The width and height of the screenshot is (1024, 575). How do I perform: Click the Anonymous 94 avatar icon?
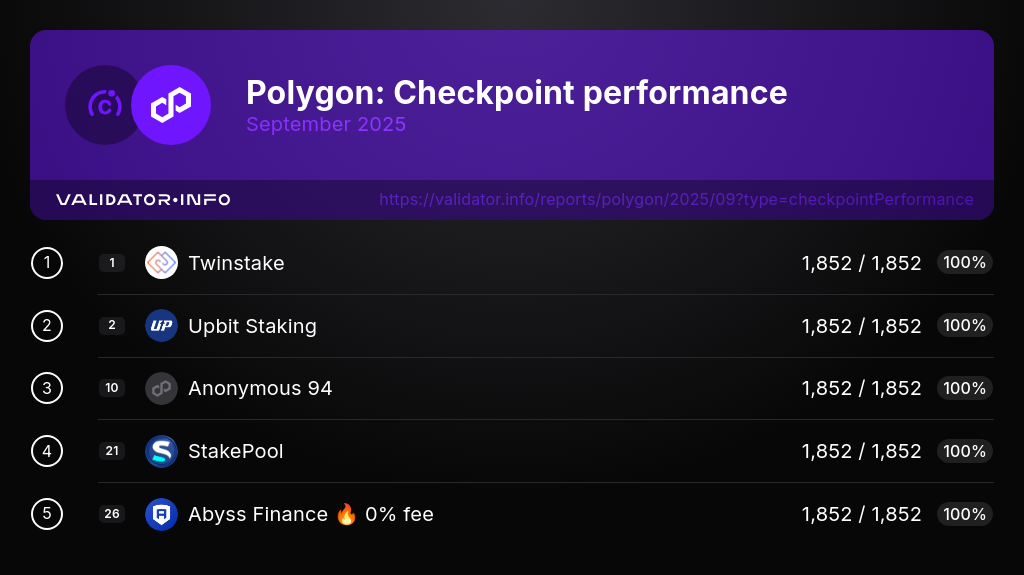click(161, 388)
